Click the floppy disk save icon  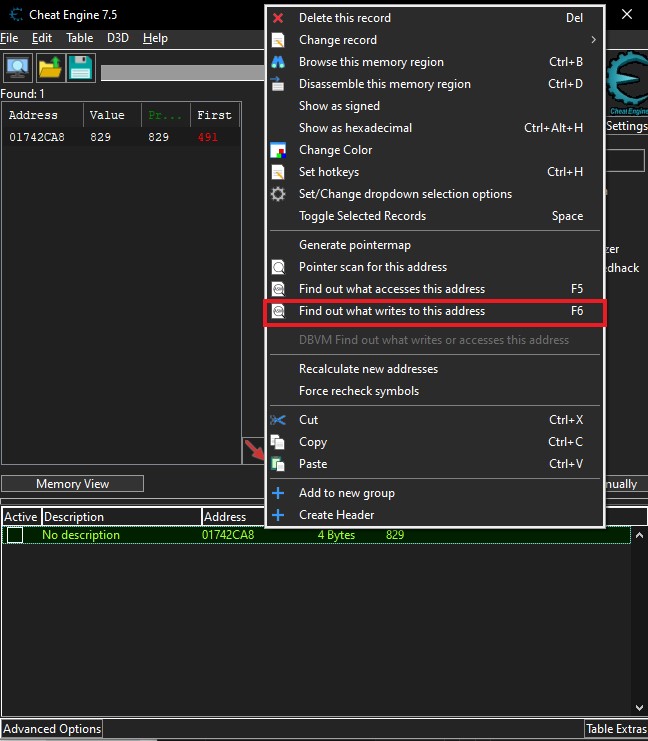[x=81, y=67]
